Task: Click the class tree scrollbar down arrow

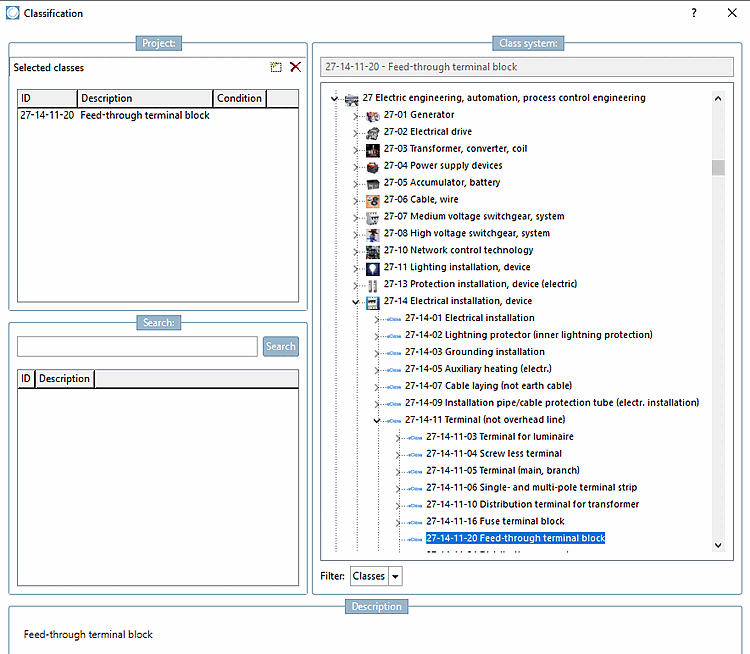Action: 718,545
